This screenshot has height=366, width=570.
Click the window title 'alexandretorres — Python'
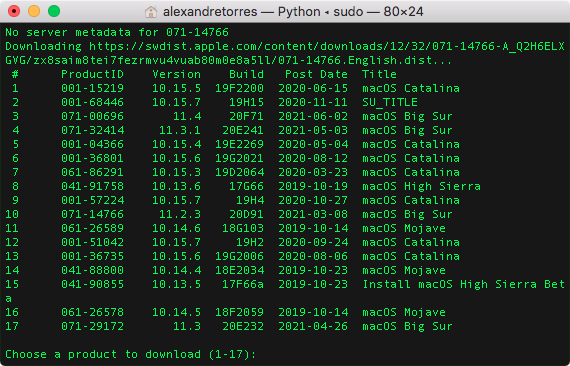pos(241,12)
